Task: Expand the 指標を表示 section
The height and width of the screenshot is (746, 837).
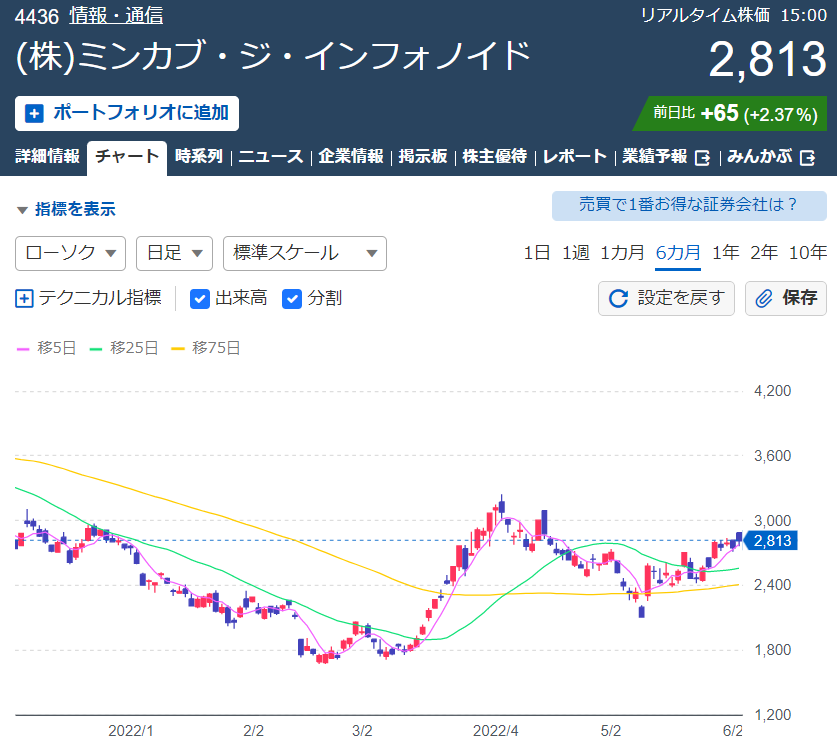Action: (x=66, y=209)
